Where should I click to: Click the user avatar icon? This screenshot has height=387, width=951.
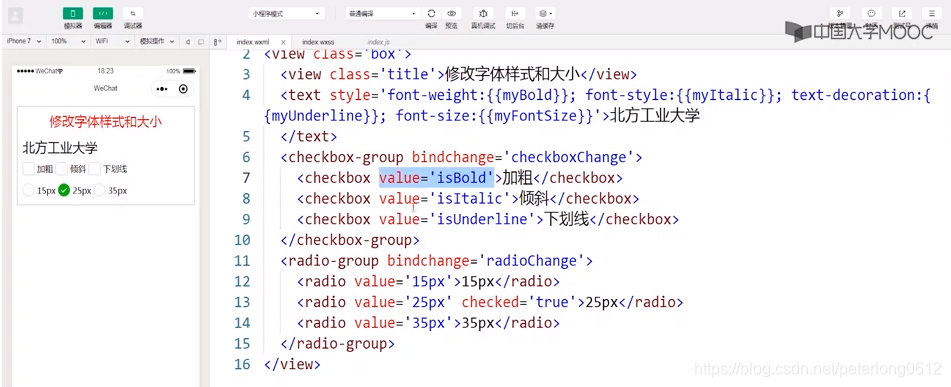tap(16, 16)
